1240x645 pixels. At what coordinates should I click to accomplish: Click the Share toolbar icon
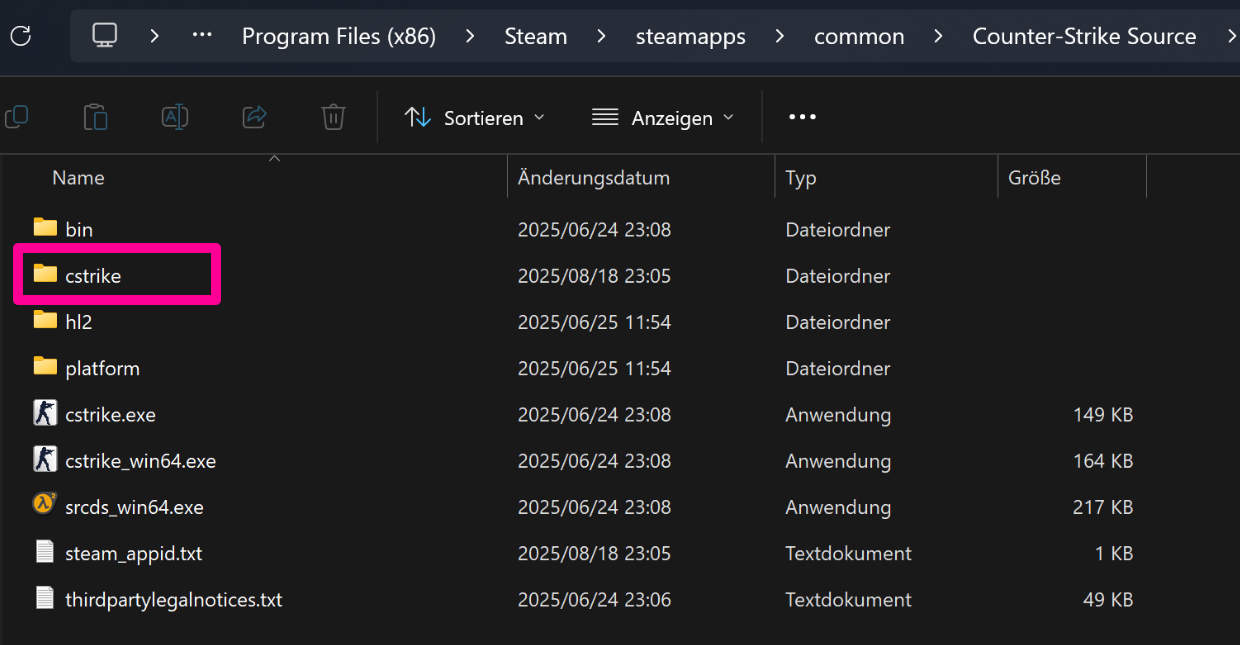coord(254,117)
